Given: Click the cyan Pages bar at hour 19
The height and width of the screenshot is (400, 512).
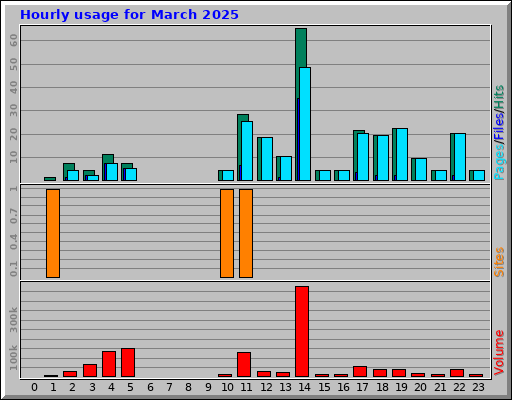Looking at the screenshot, I should pyautogui.click(x=402, y=154).
